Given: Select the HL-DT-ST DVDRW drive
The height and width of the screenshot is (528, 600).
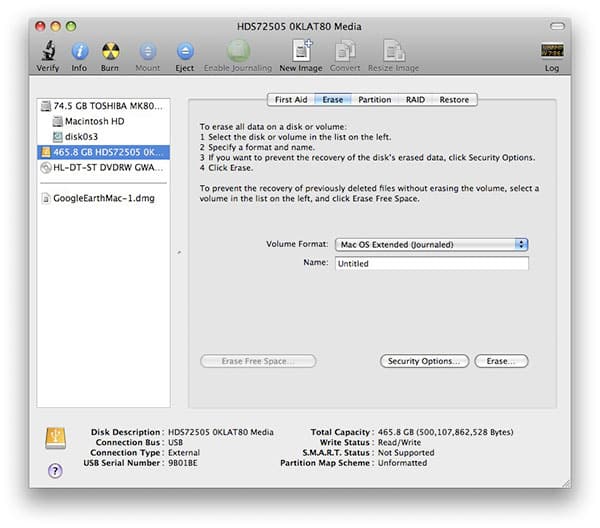Looking at the screenshot, I should click(x=103, y=168).
